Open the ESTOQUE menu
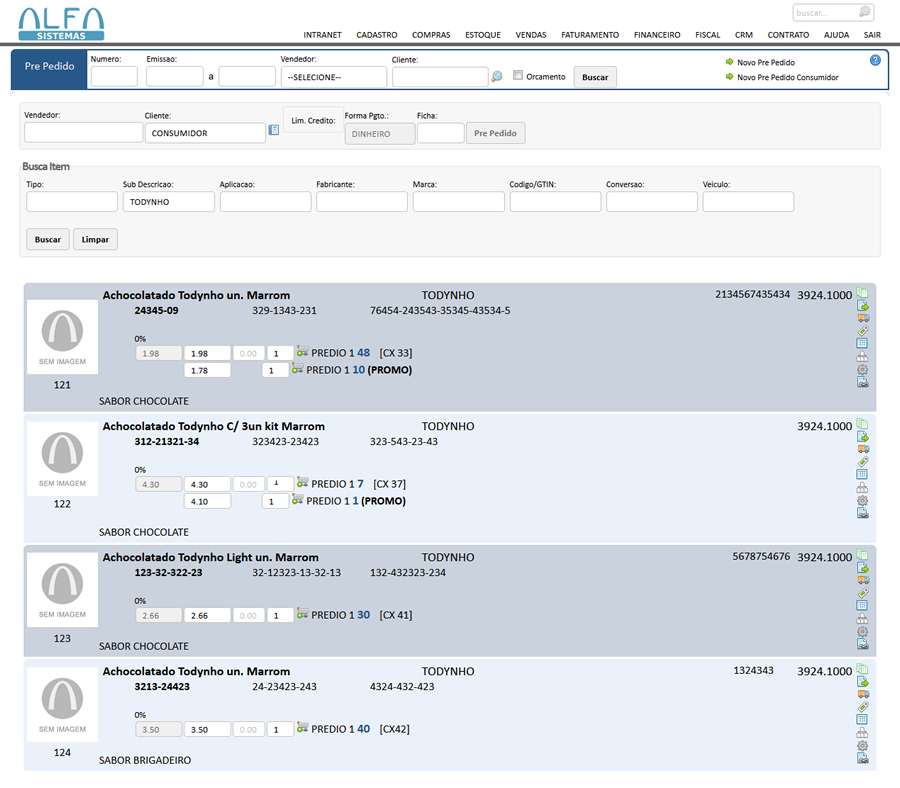This screenshot has width=900, height=788. (x=483, y=35)
